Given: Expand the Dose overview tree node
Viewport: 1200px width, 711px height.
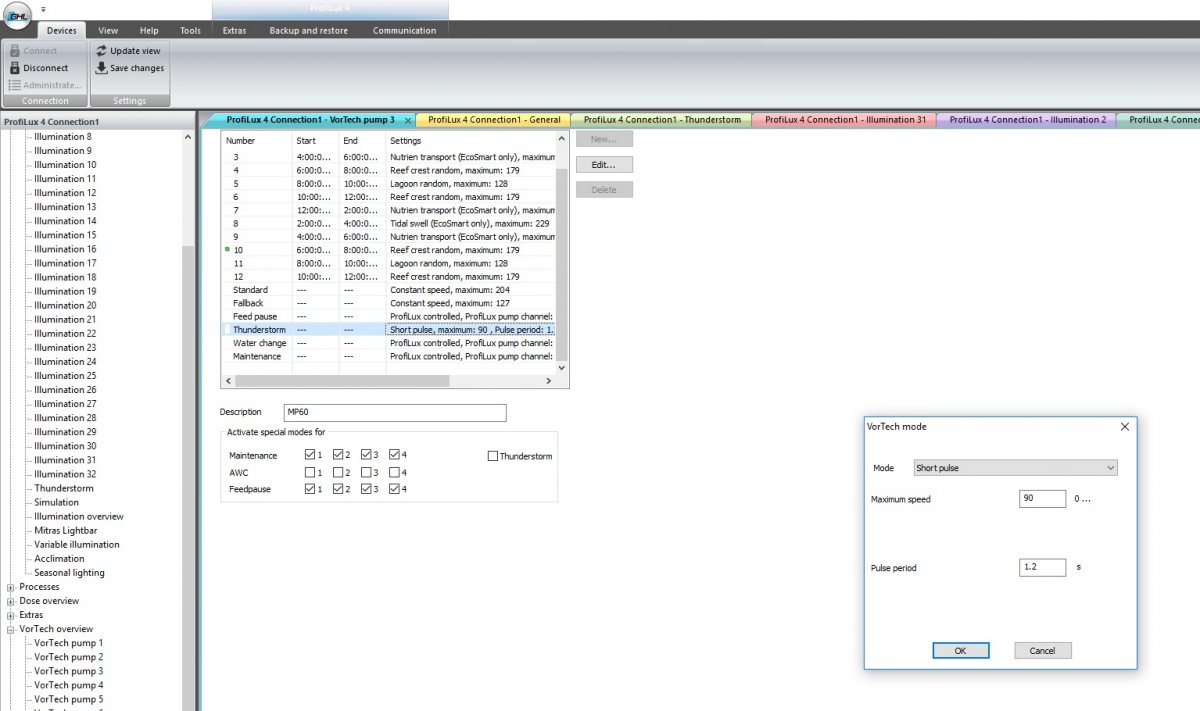Looking at the screenshot, I should coord(11,601).
